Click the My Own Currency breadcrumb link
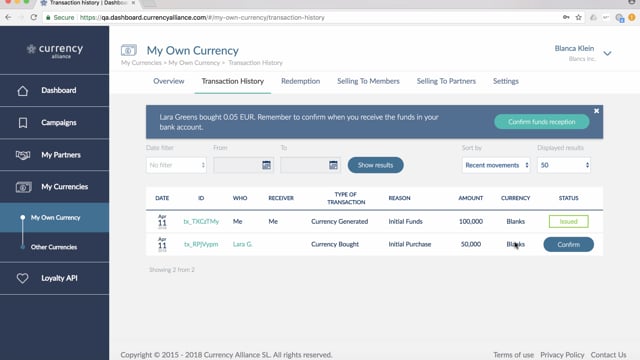This screenshot has width=640, height=360. pyautogui.click(x=194, y=62)
